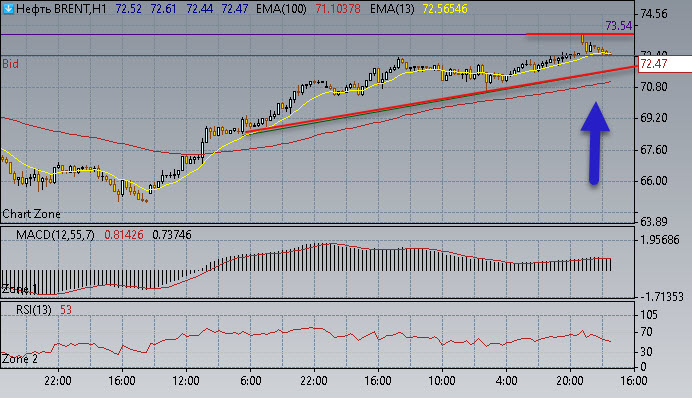
Task: Click the 20:00 time axis label
Action: click(x=570, y=381)
